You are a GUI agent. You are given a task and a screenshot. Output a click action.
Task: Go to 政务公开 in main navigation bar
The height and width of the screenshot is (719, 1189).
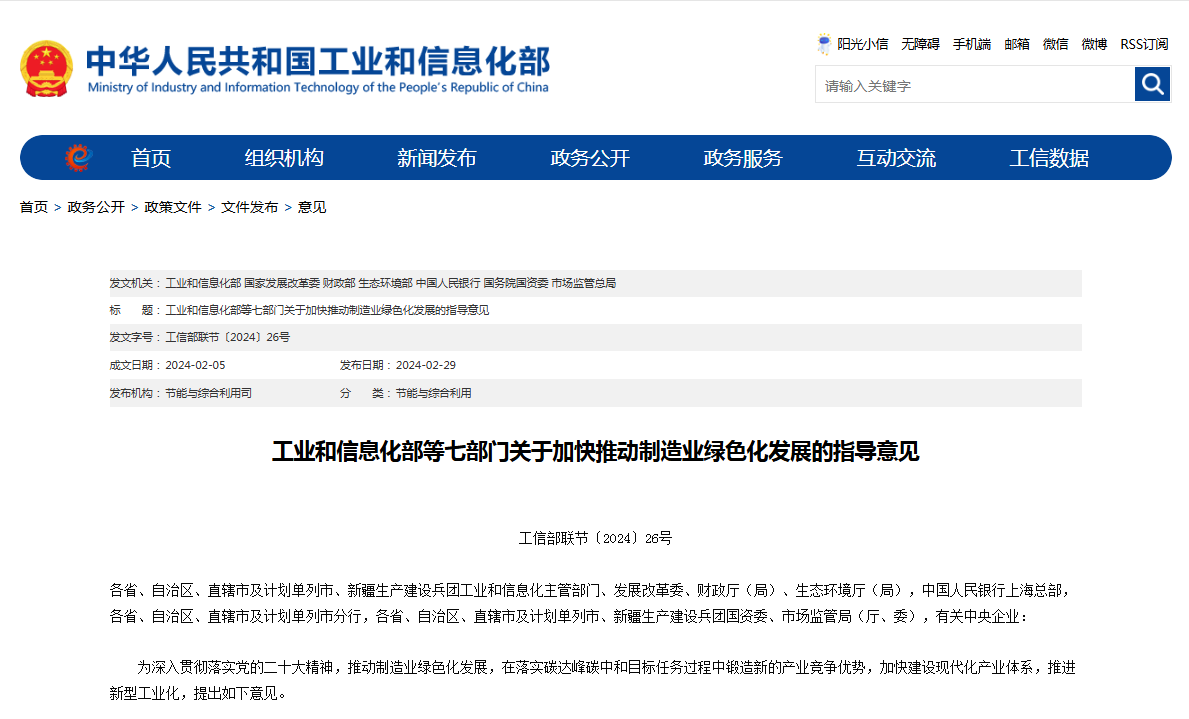point(590,158)
